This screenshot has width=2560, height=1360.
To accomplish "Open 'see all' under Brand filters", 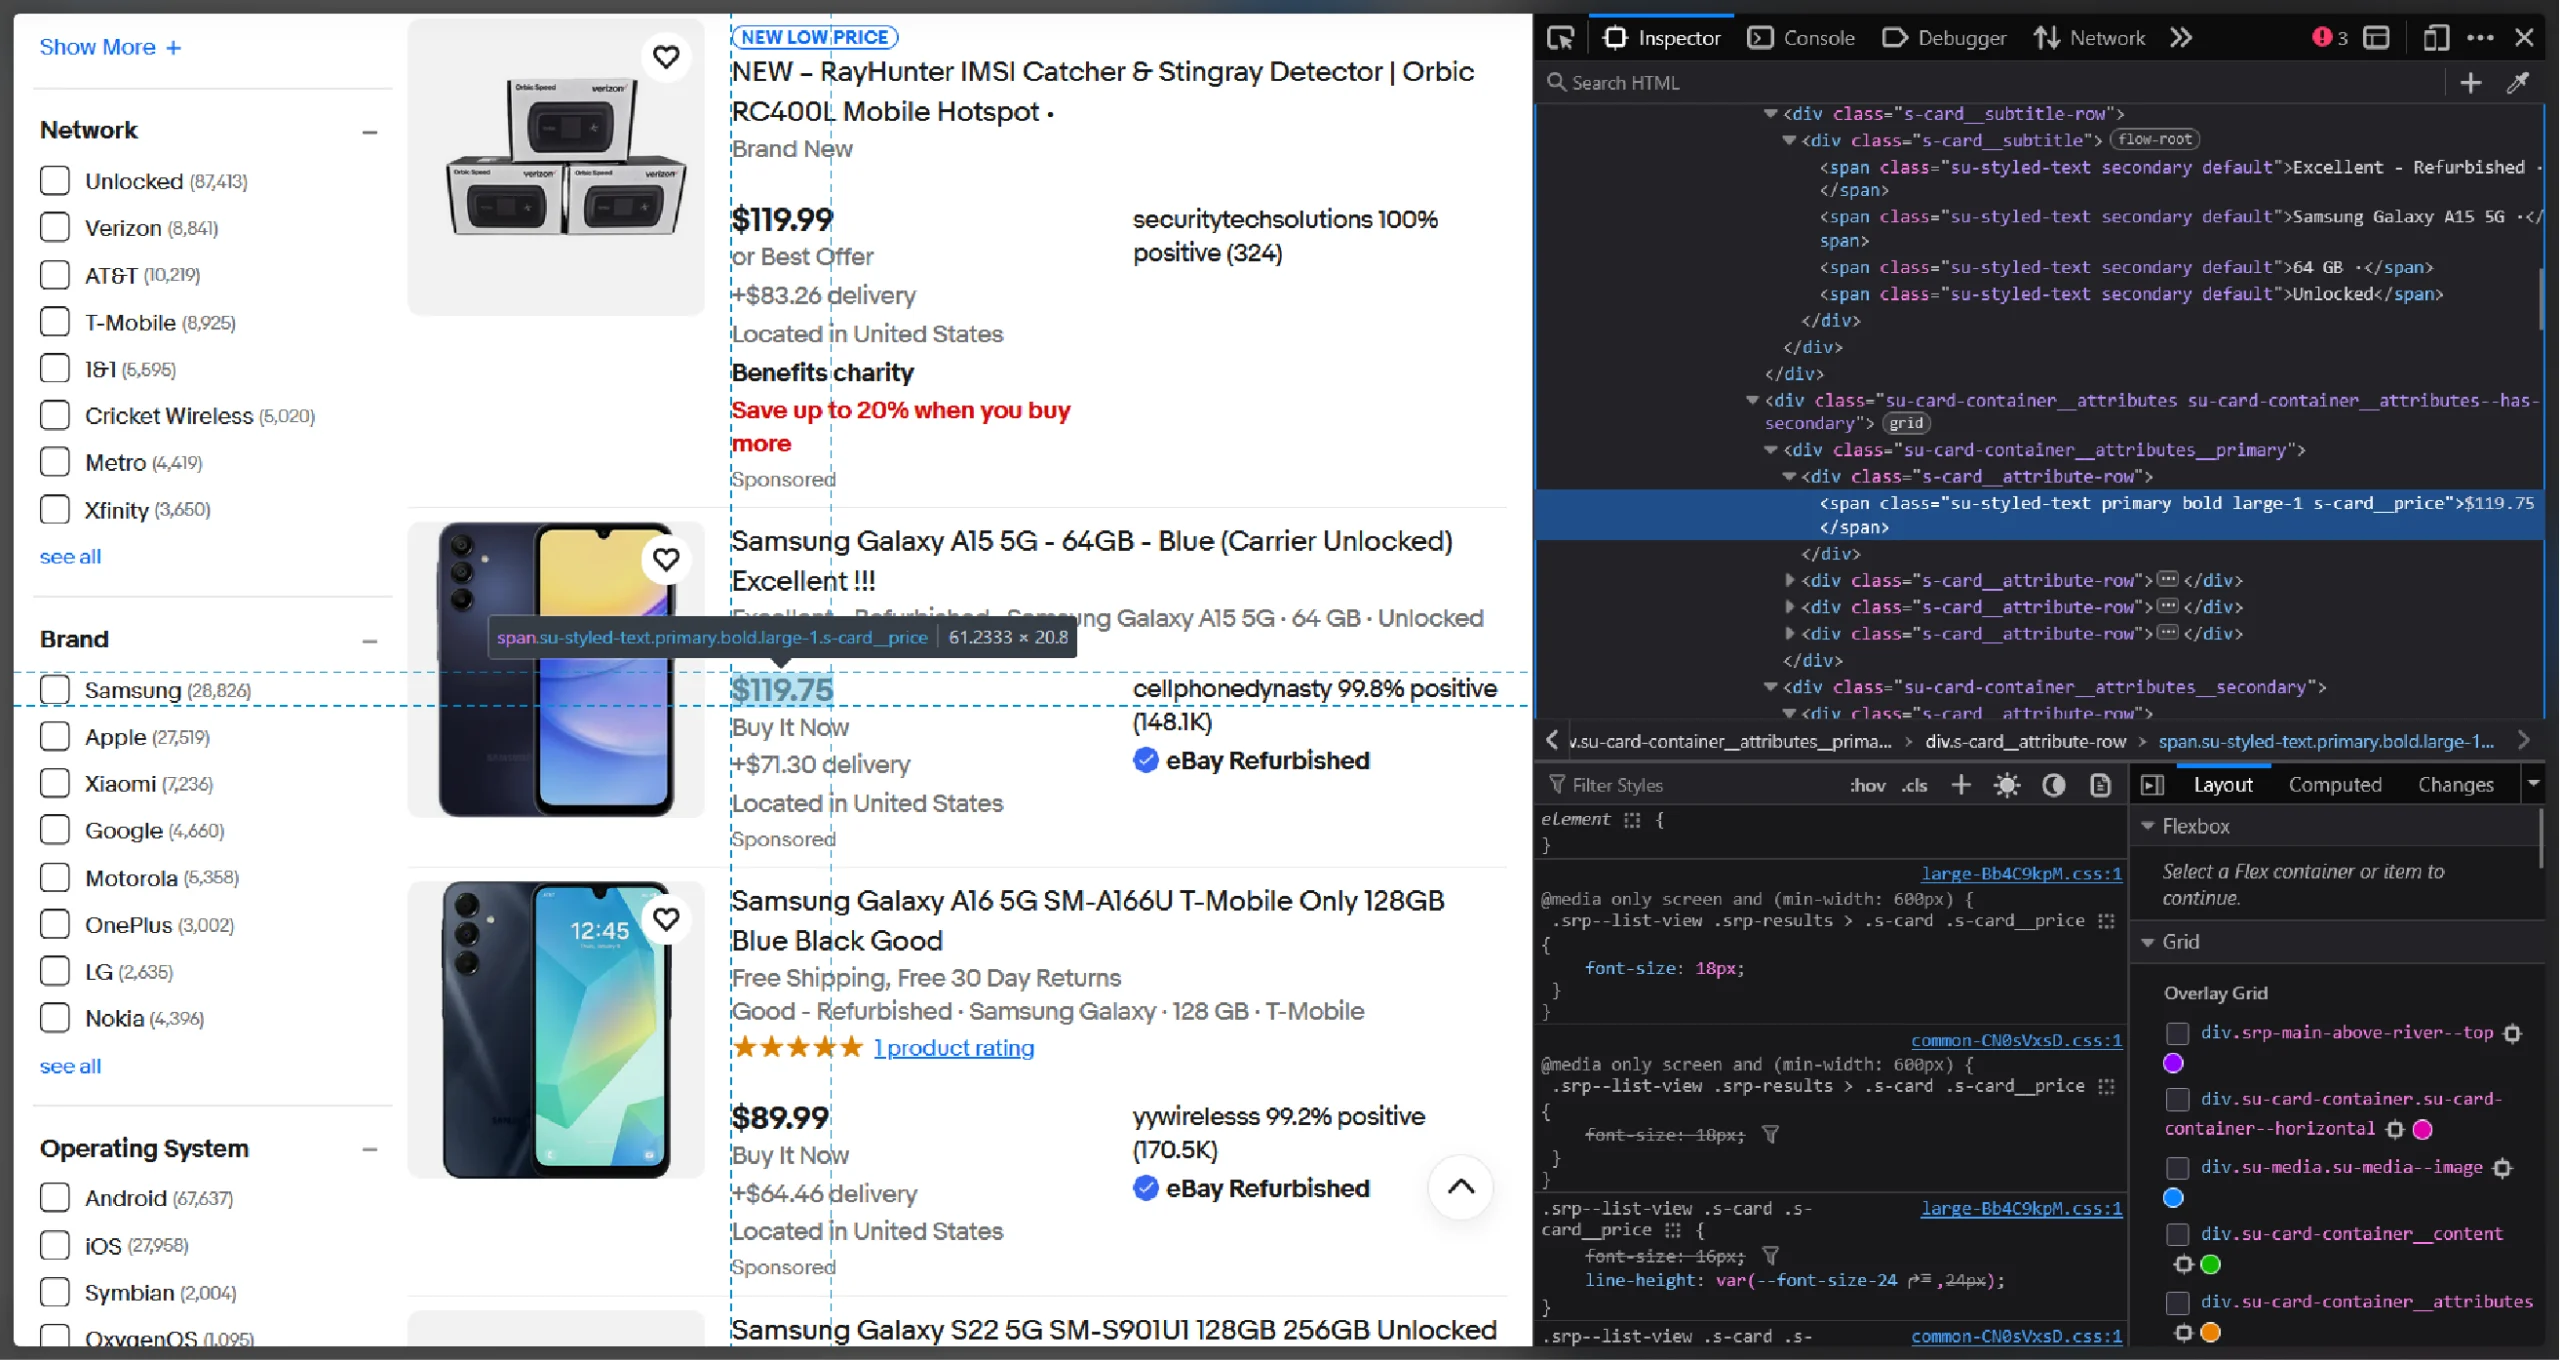I will (x=70, y=1066).
